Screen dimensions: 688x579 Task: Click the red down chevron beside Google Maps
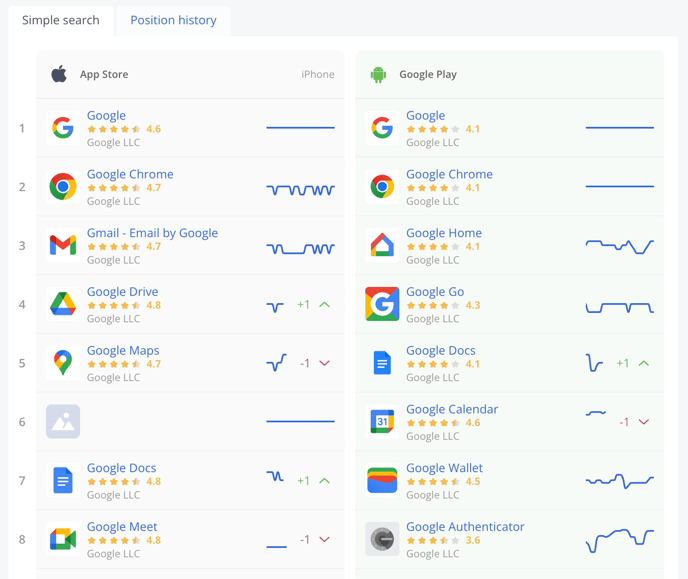[x=324, y=363]
